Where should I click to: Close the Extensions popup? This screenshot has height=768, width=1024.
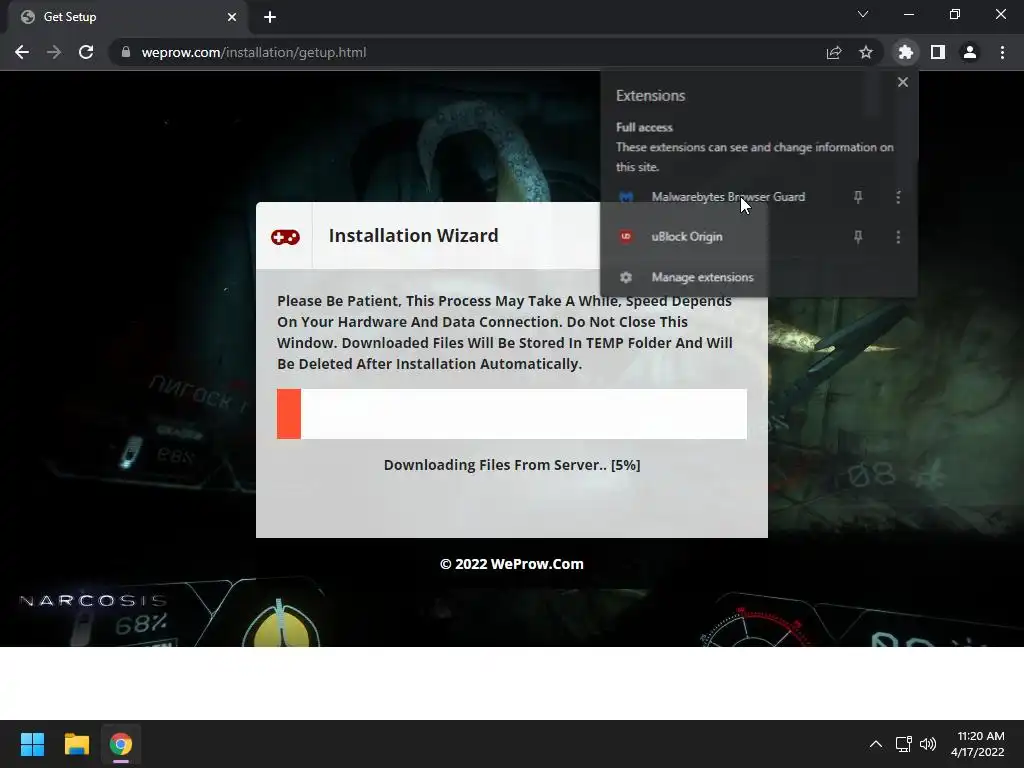903,82
